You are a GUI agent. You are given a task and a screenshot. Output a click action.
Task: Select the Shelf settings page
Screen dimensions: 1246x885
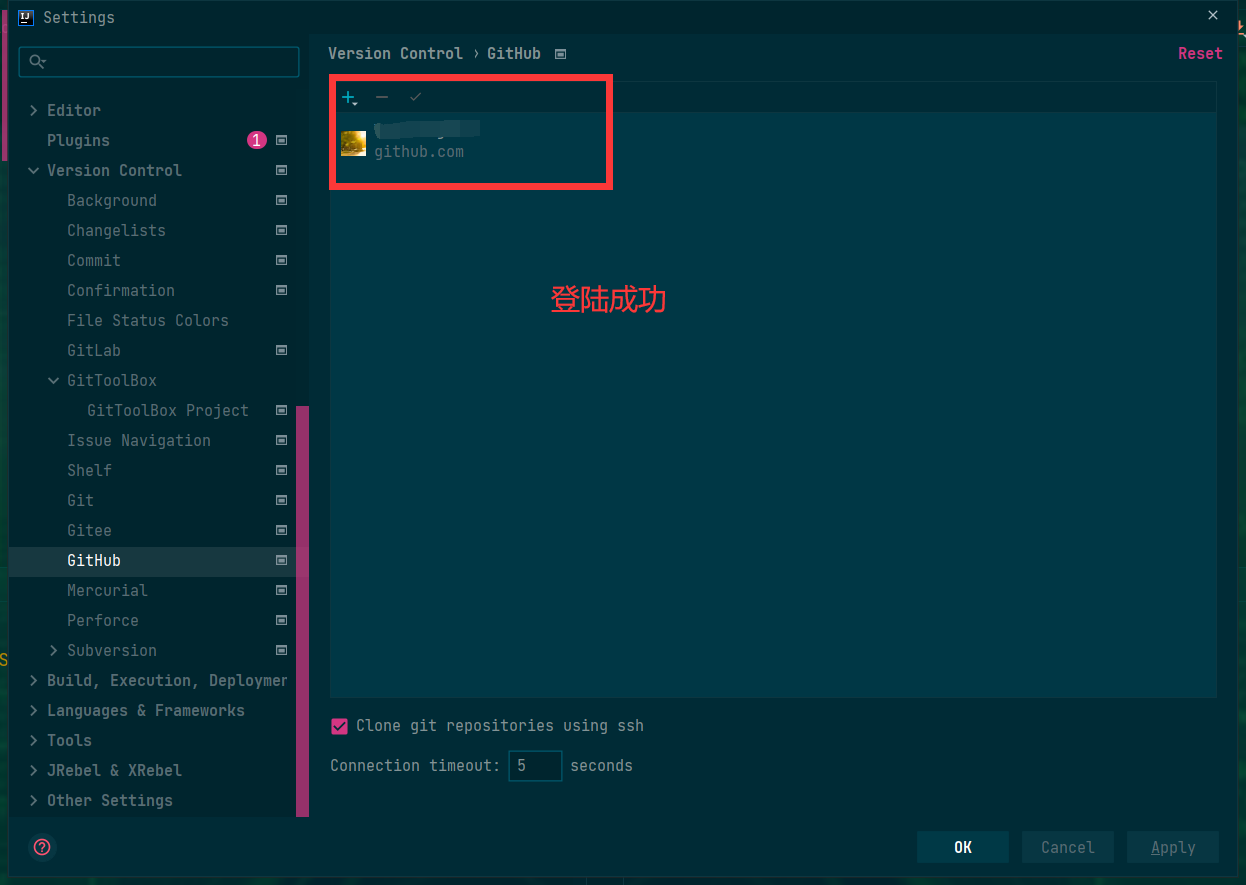tap(89, 470)
